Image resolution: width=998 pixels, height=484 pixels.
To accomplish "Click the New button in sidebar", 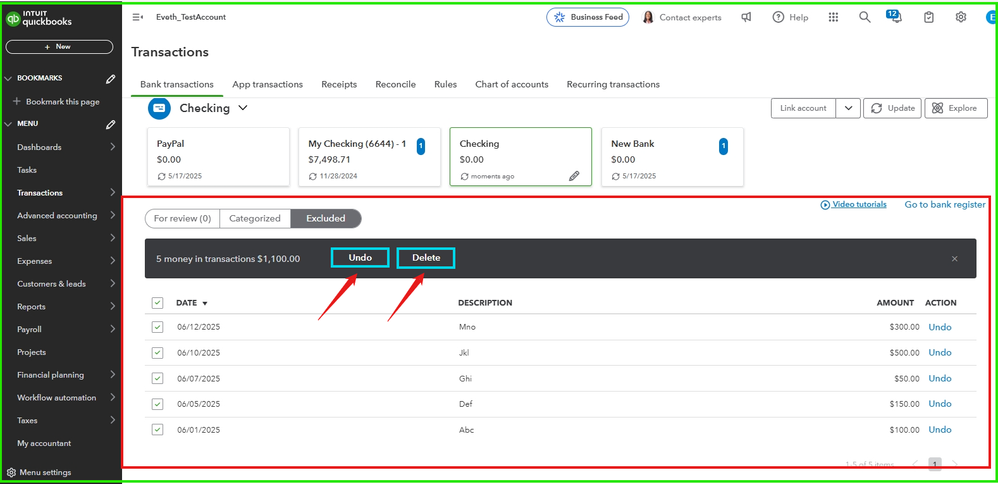I will pyautogui.click(x=59, y=46).
